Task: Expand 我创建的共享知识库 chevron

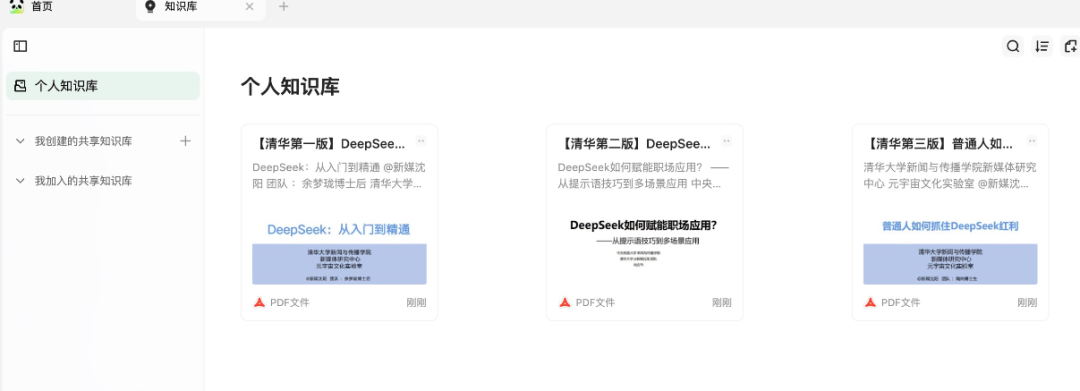Action: [x=20, y=141]
